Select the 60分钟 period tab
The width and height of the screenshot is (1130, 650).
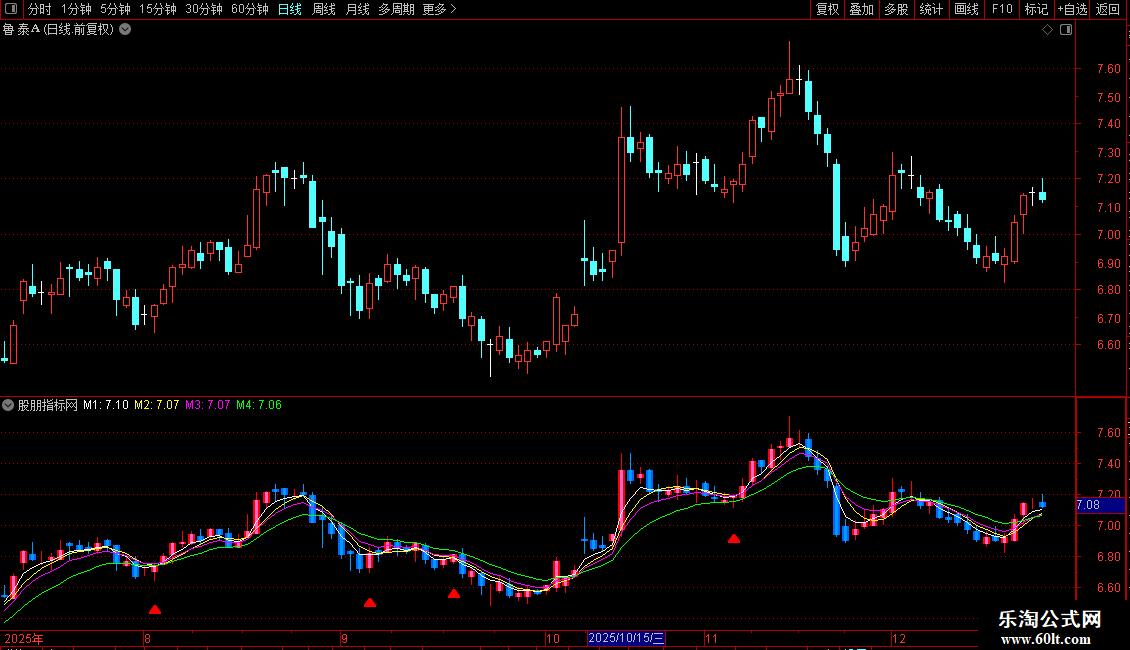click(x=250, y=9)
